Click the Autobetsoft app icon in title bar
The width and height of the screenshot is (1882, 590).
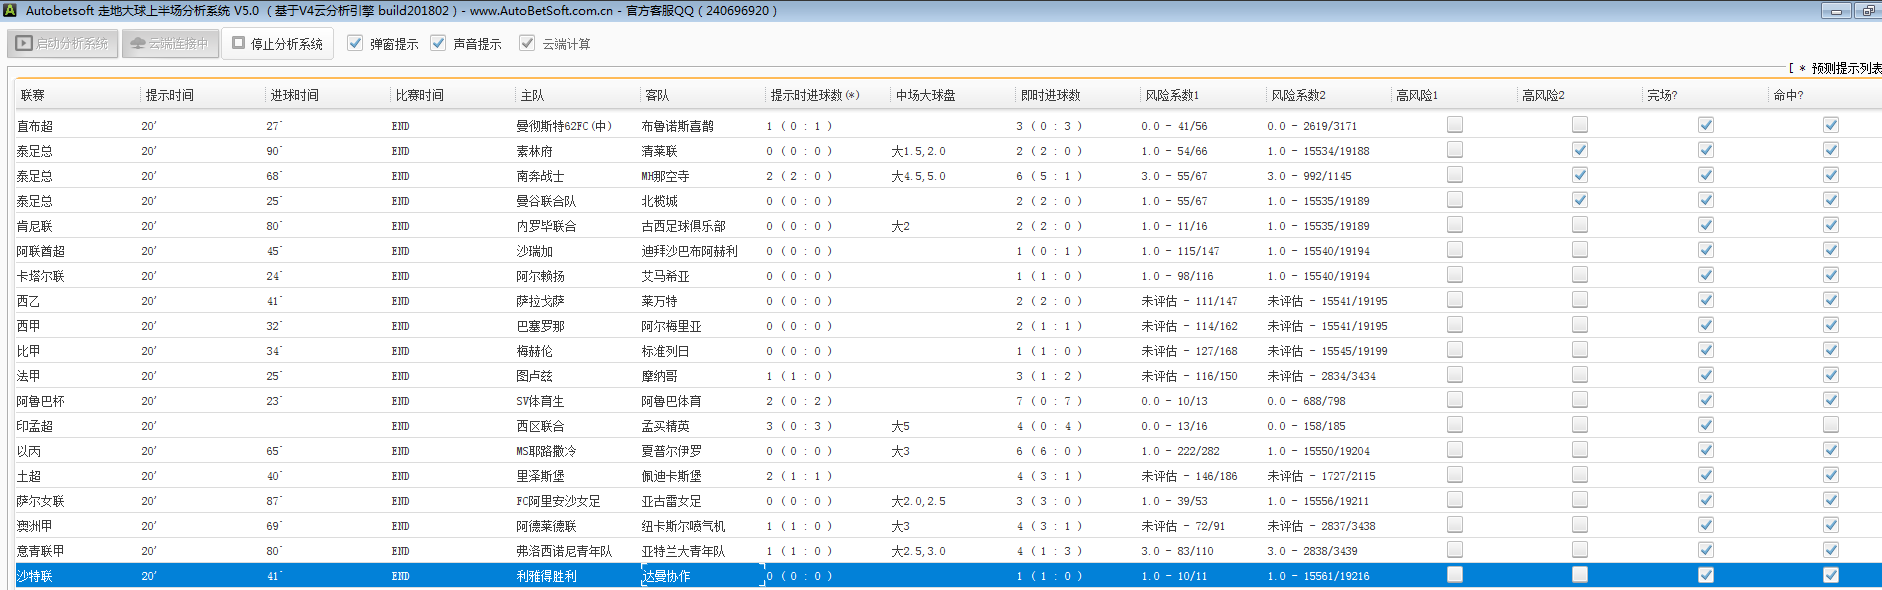10,11
